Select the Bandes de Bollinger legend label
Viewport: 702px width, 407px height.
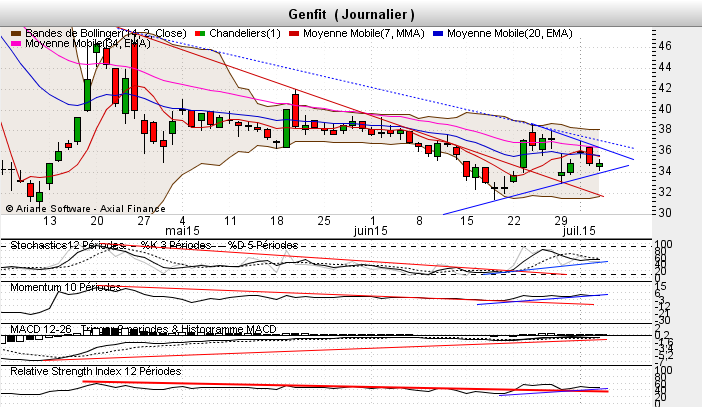106,34
